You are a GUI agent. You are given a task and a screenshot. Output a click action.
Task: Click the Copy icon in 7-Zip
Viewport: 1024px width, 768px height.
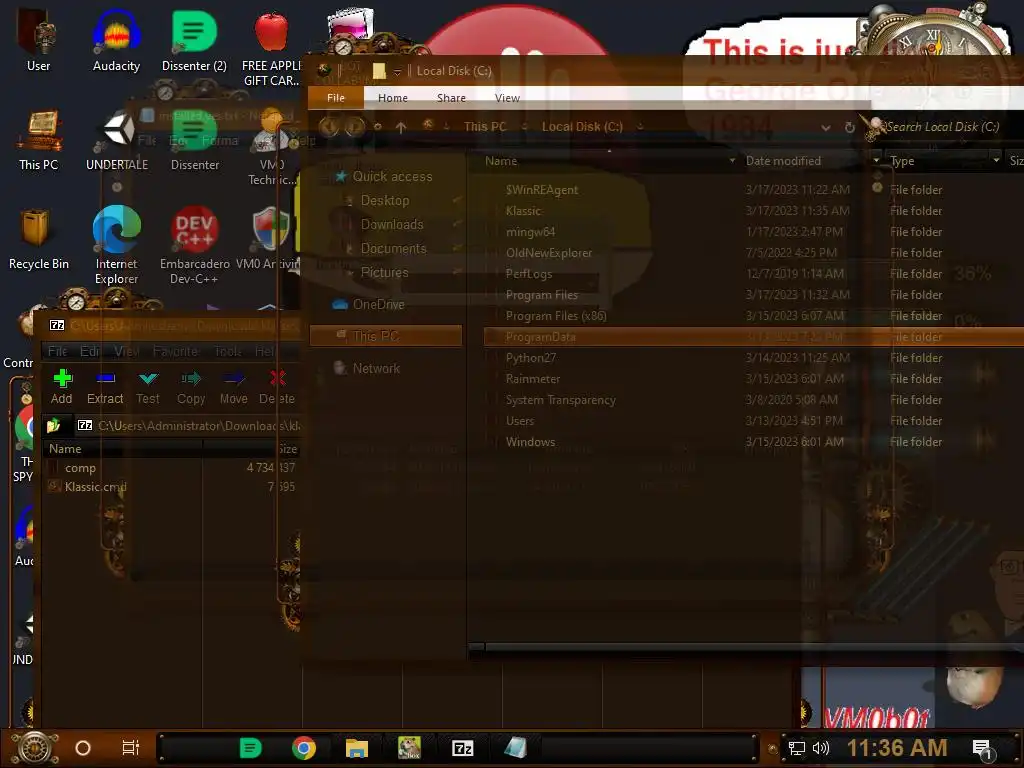[191, 378]
